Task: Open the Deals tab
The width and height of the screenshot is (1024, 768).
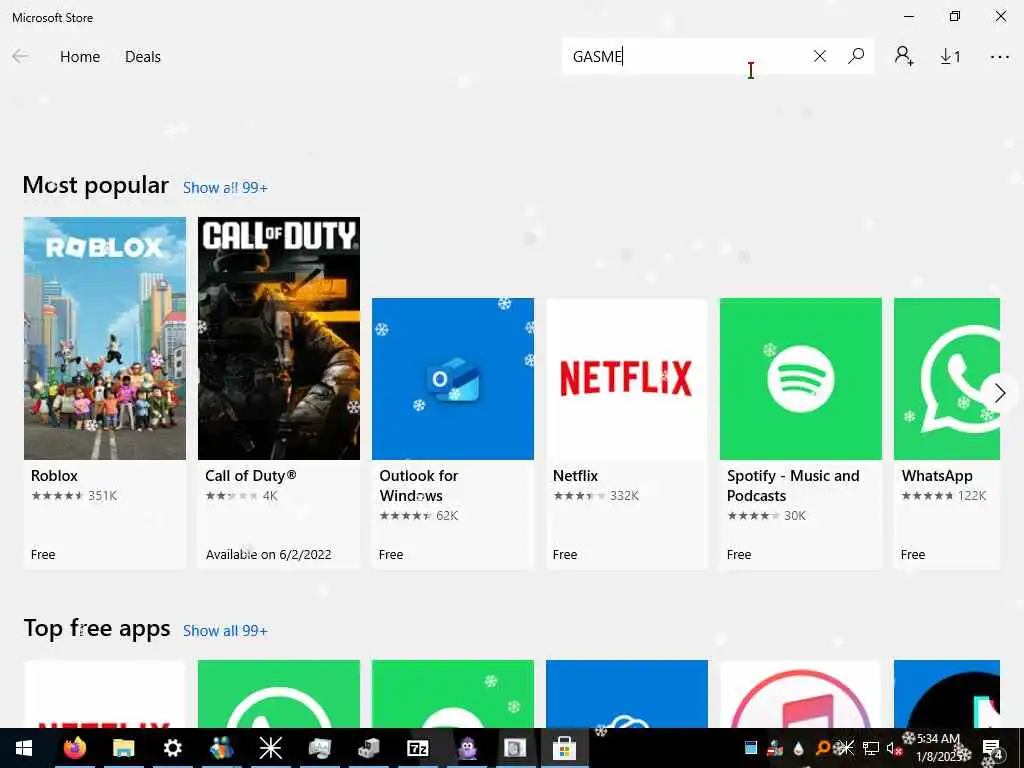Action: [x=142, y=57]
